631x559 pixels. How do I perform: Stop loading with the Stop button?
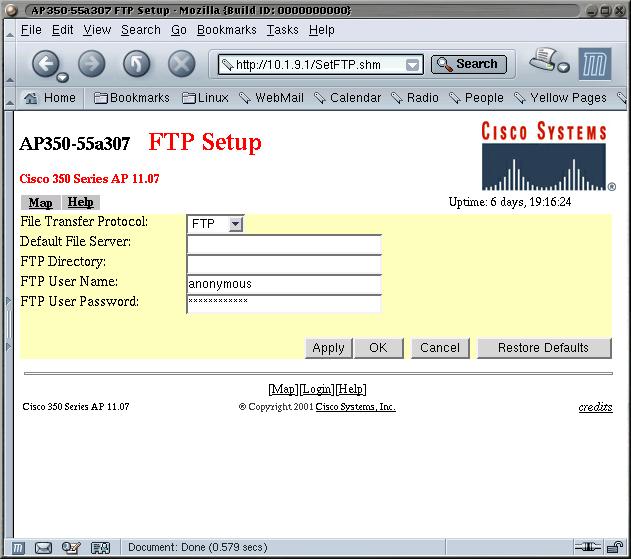click(181, 64)
